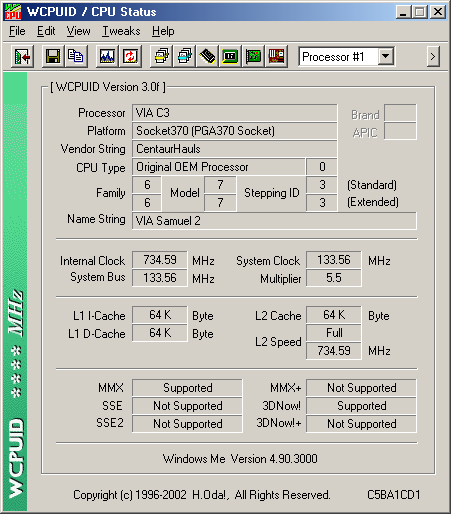Expand toolbar overflow chevron at right
451x514 pixels.
tap(433, 57)
